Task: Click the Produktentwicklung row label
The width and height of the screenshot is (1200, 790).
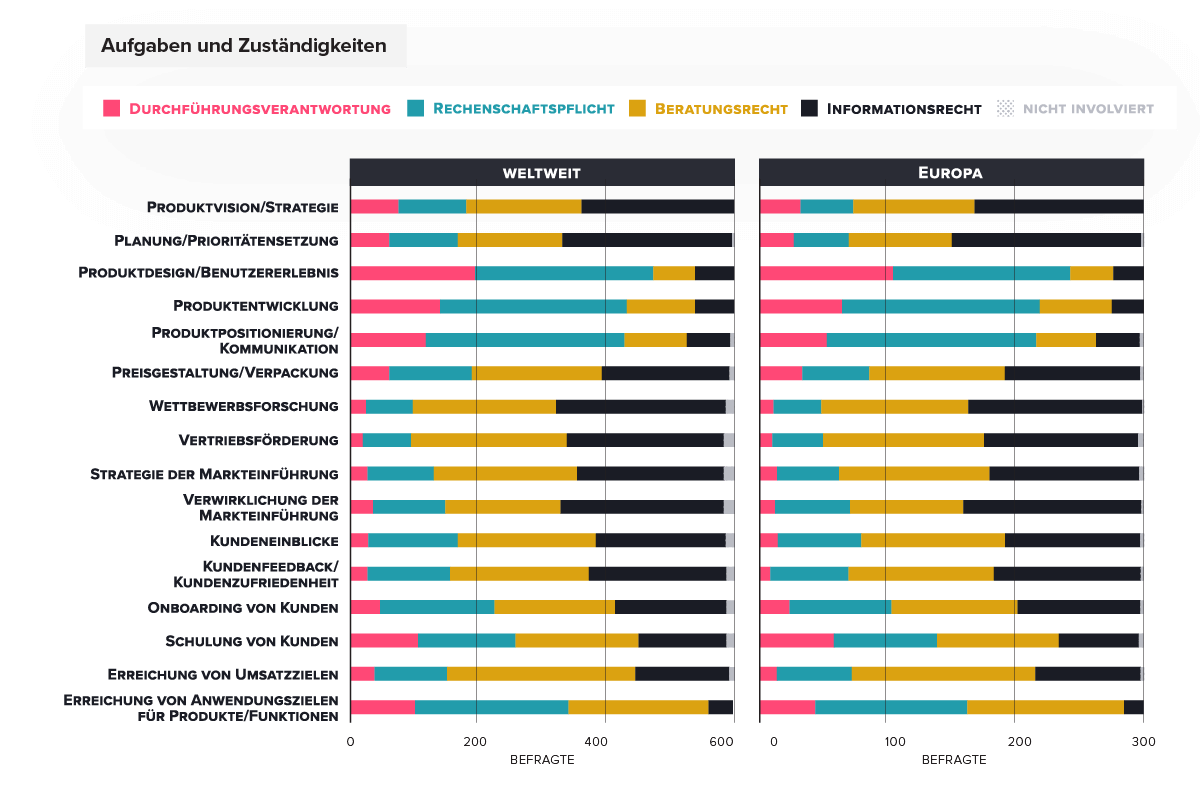Action: point(256,305)
